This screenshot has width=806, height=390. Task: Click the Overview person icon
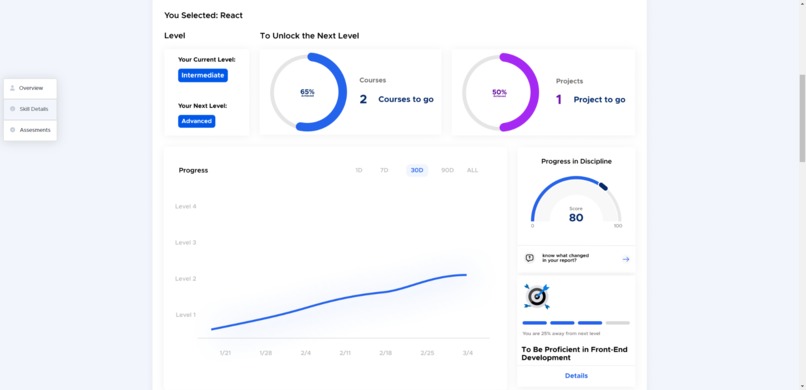click(12, 88)
